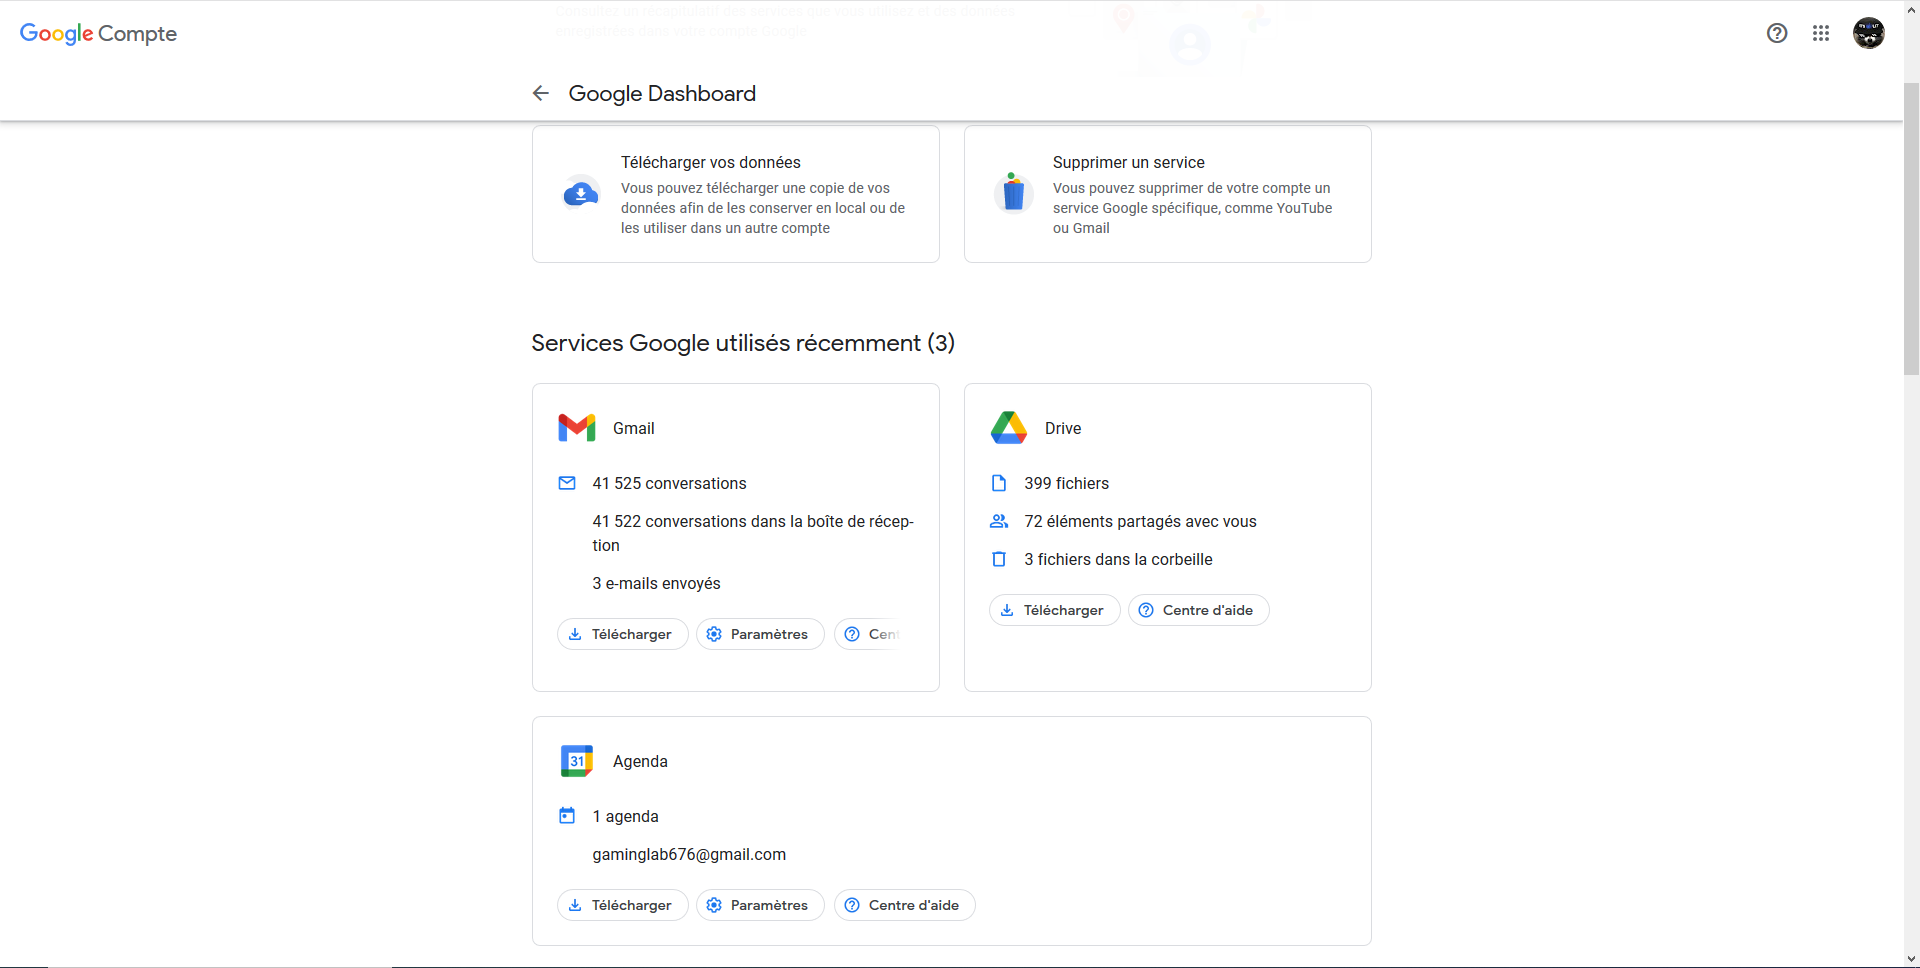1920x968 pixels.
Task: Open the account profile avatar
Action: click(x=1868, y=33)
